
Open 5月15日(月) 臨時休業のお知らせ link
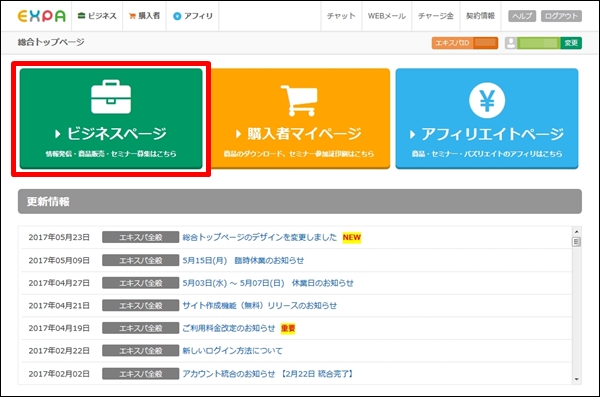243,260
